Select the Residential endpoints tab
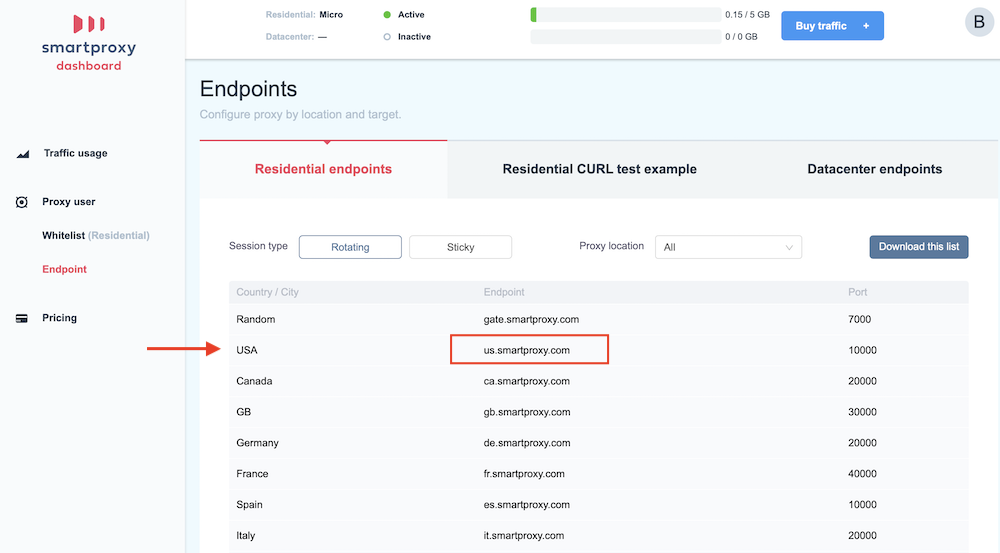This screenshot has width=1000, height=553. 323,169
